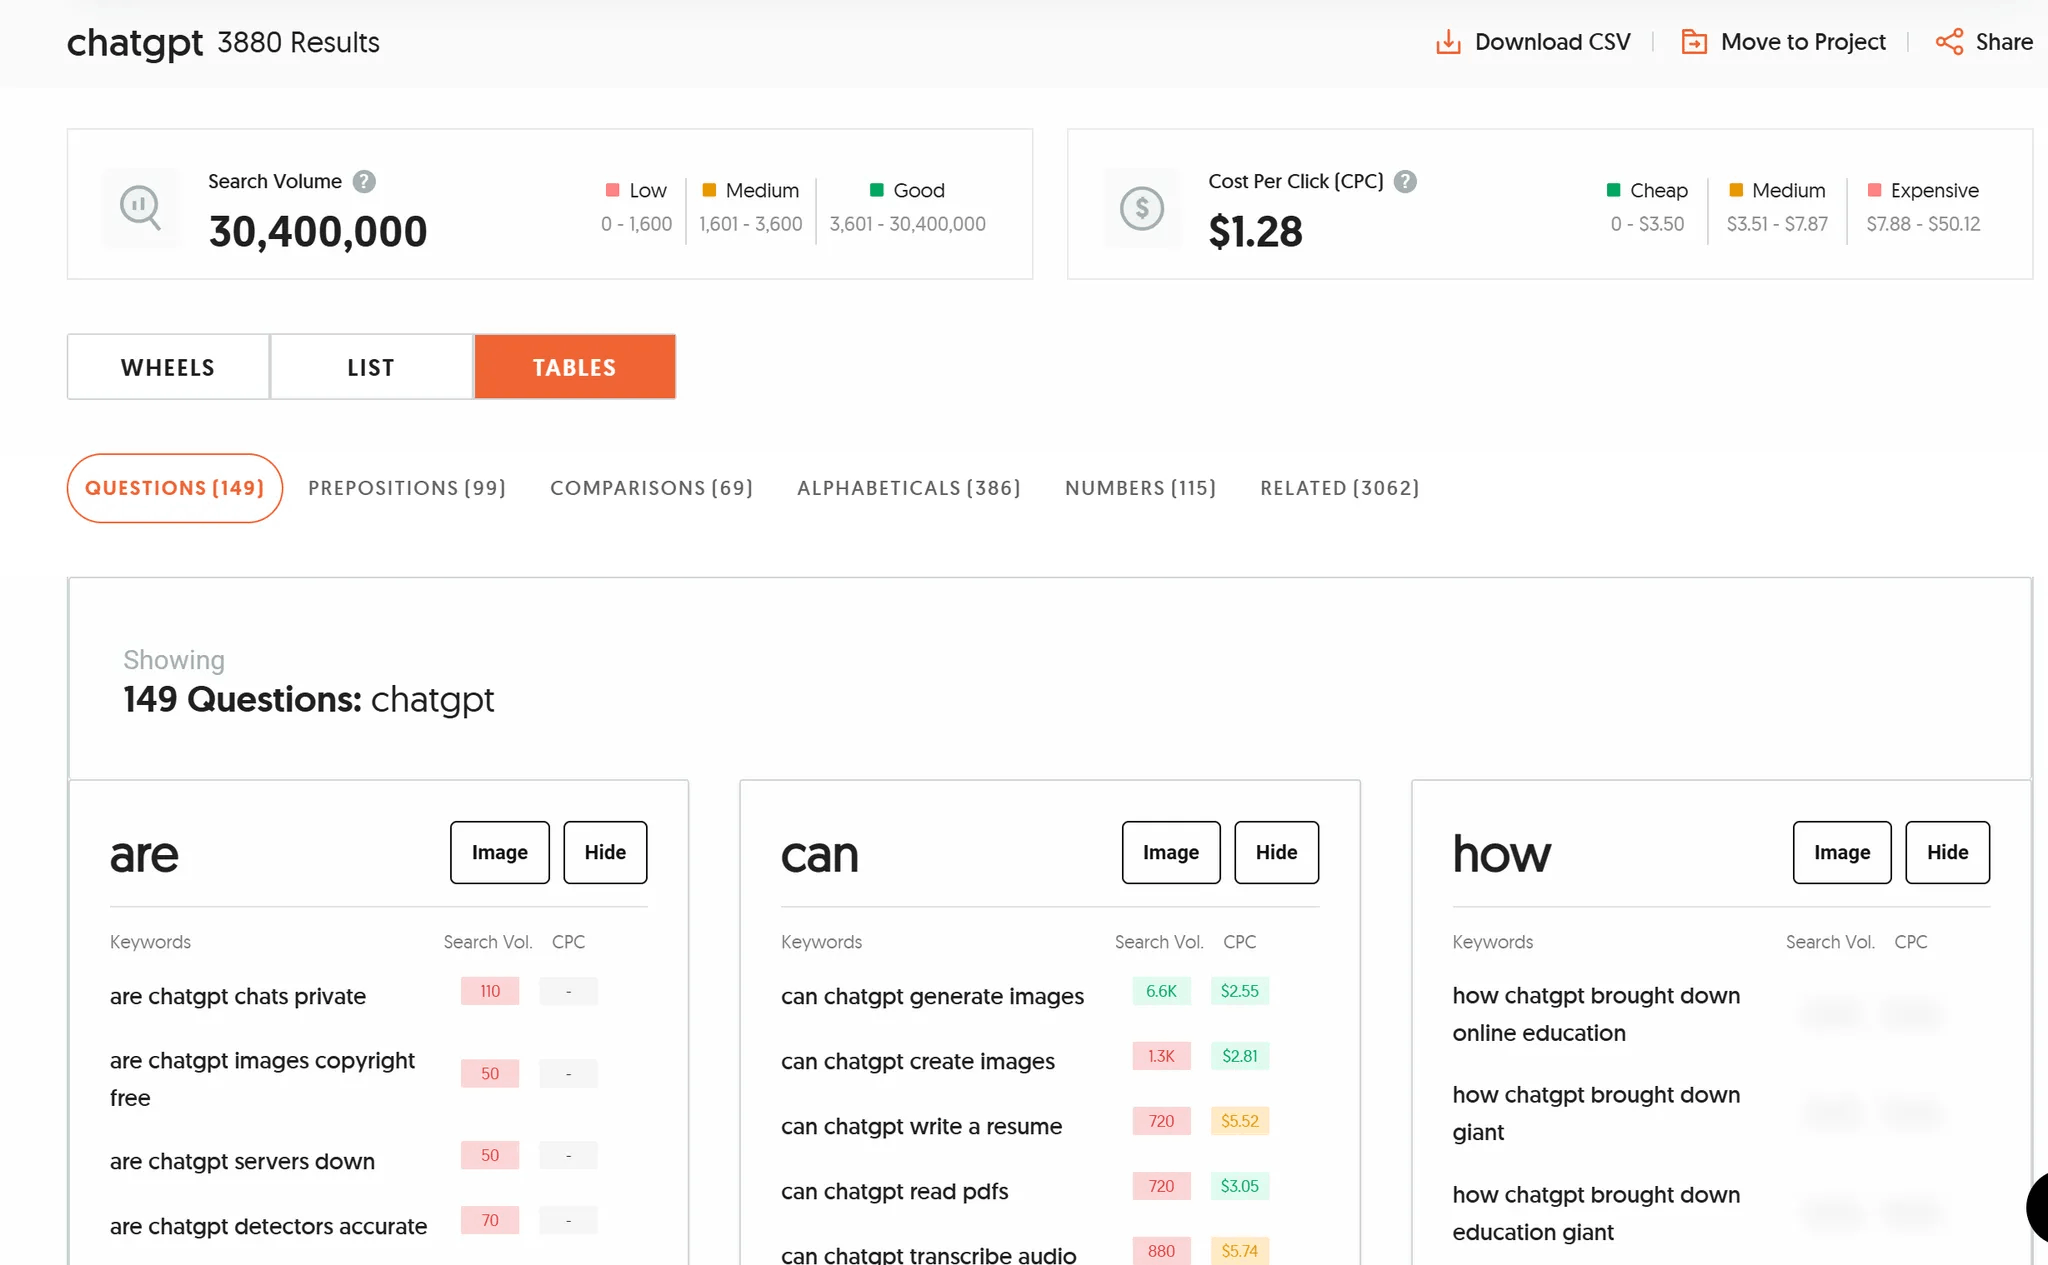Open COMPARISONS (69) tab
2048x1265 pixels.
pyautogui.click(x=651, y=488)
